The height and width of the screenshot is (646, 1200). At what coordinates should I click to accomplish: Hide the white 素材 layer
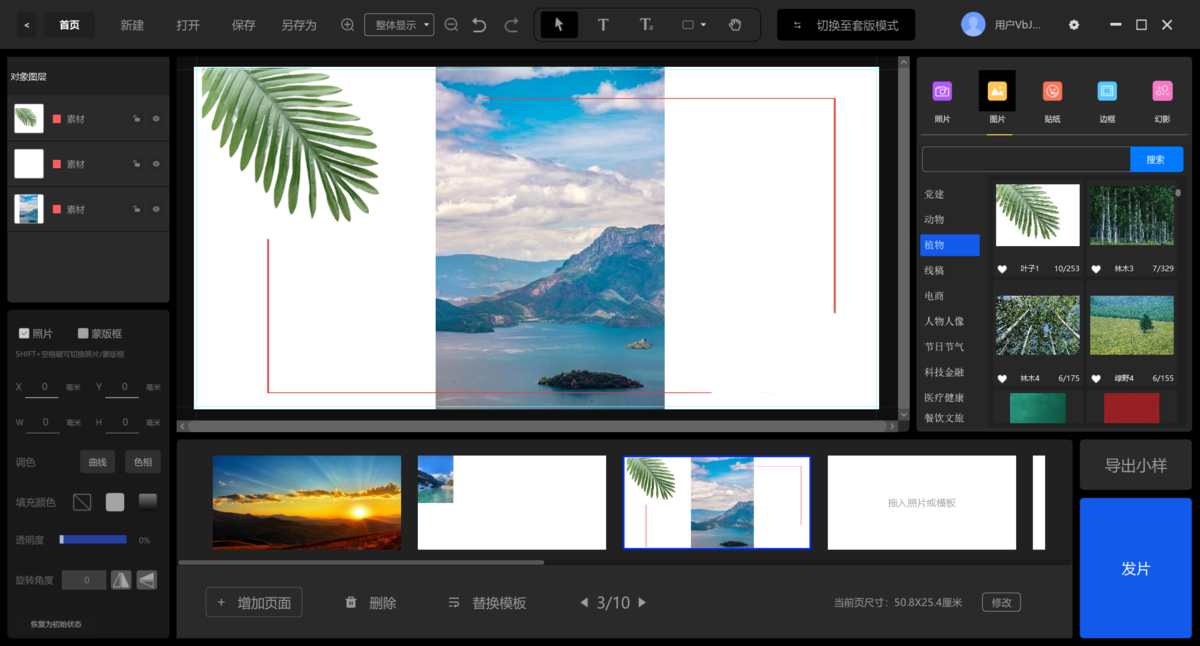pos(156,164)
